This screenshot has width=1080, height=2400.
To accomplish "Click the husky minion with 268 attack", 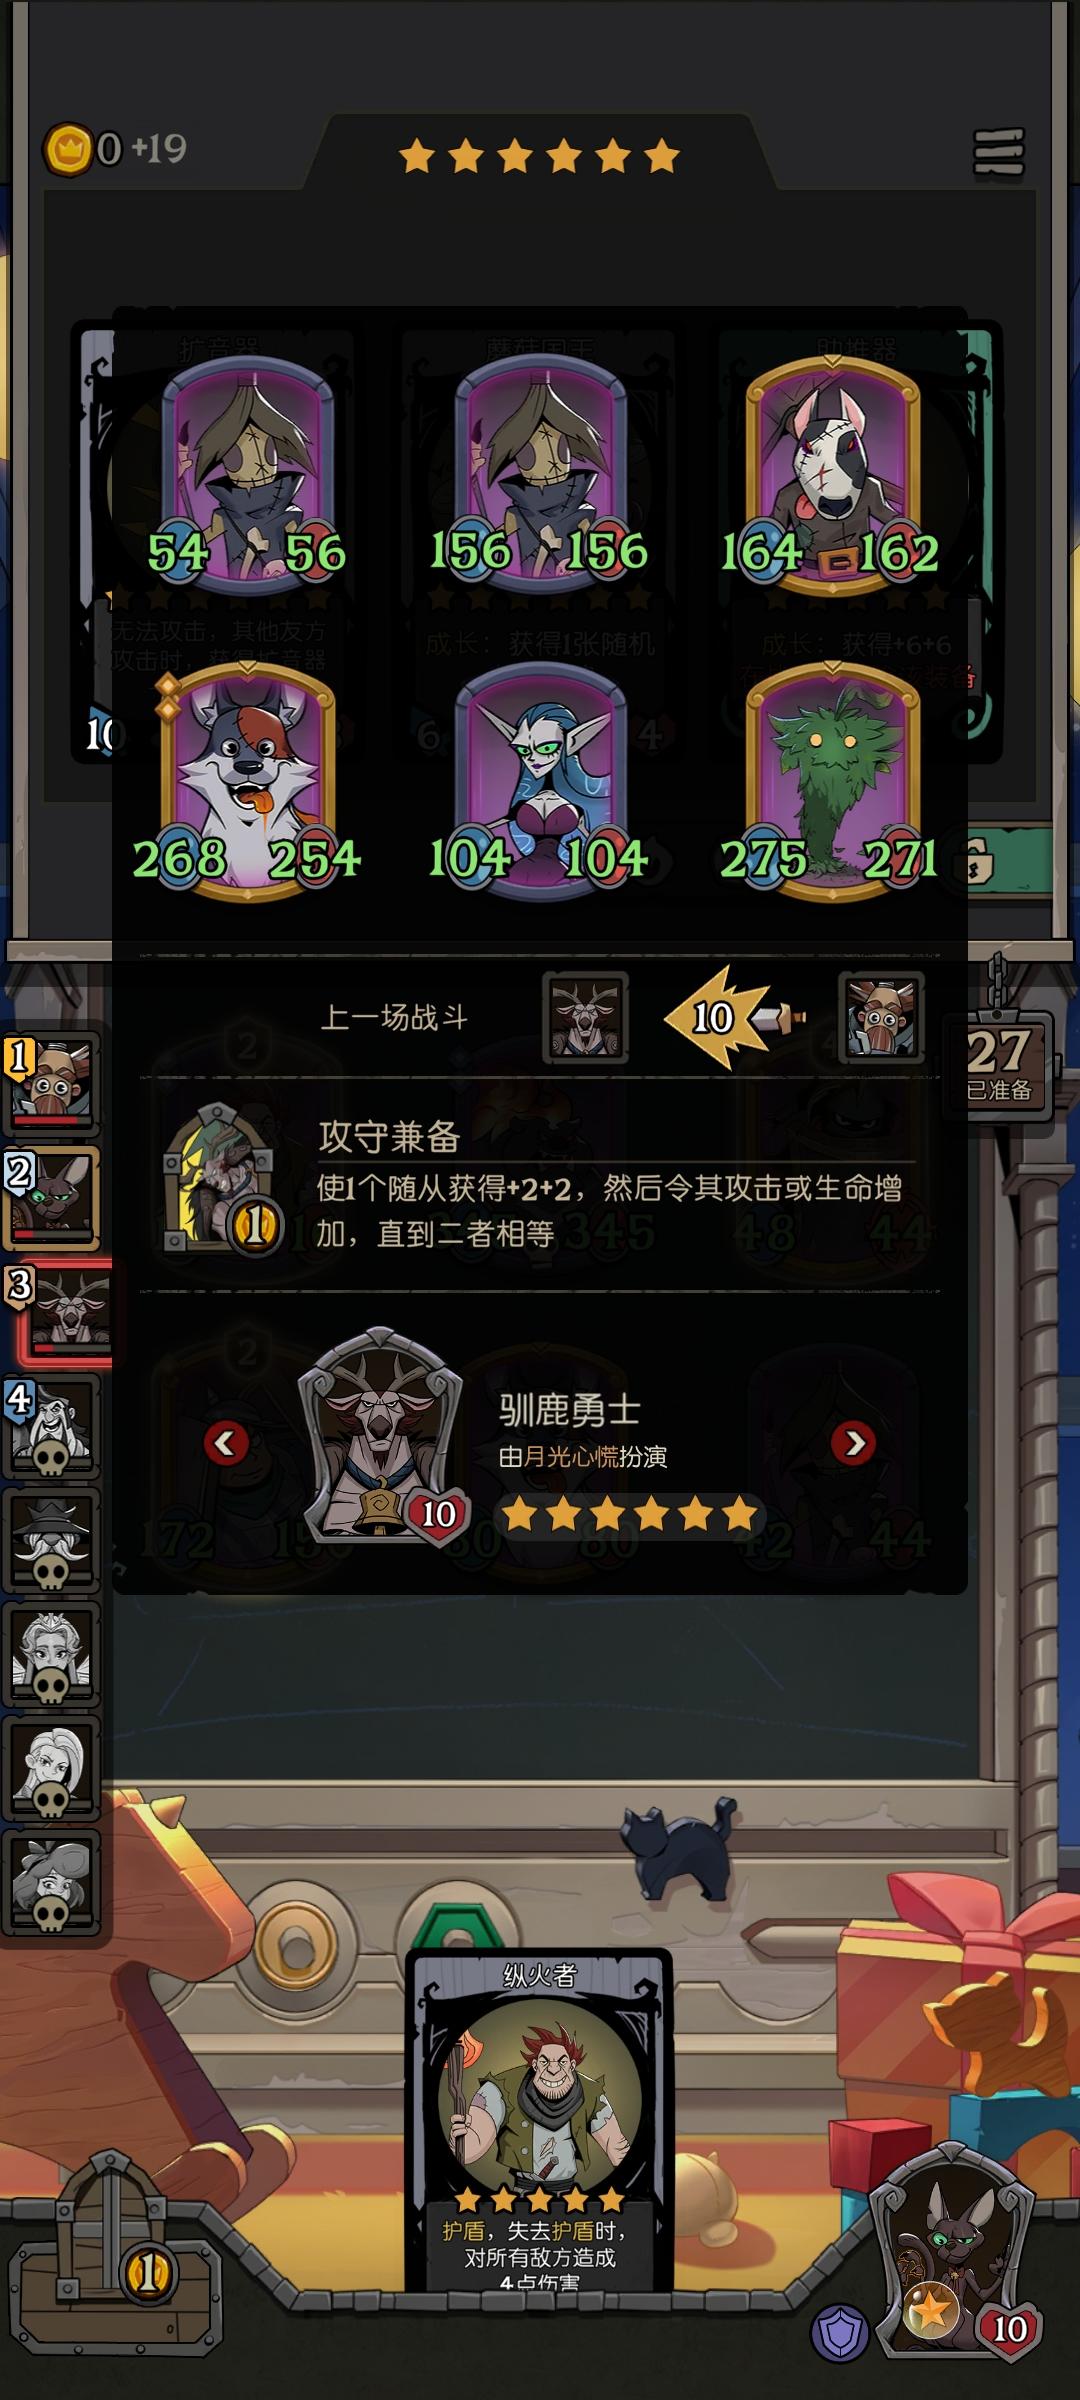I will tap(246, 782).
